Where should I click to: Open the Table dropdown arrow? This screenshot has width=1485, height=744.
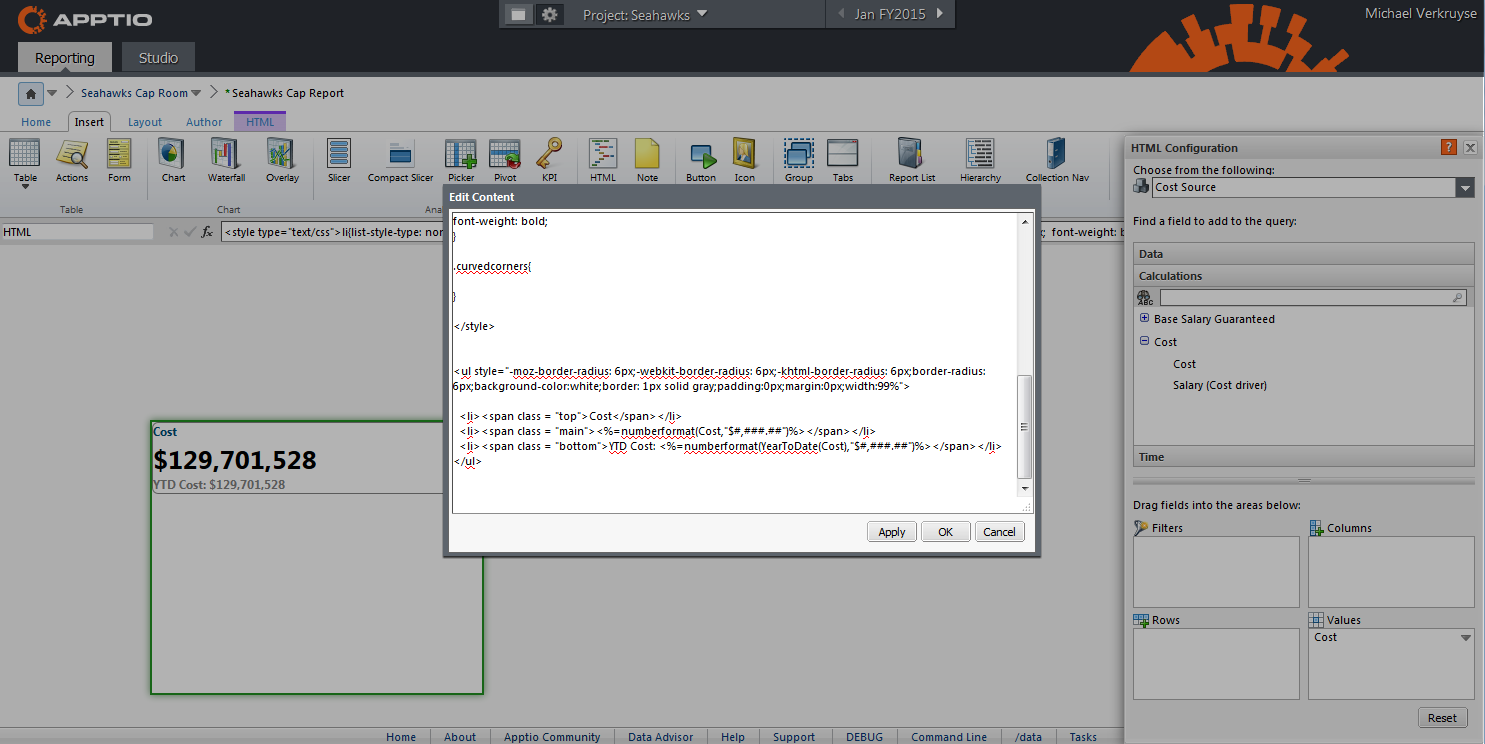[25, 186]
